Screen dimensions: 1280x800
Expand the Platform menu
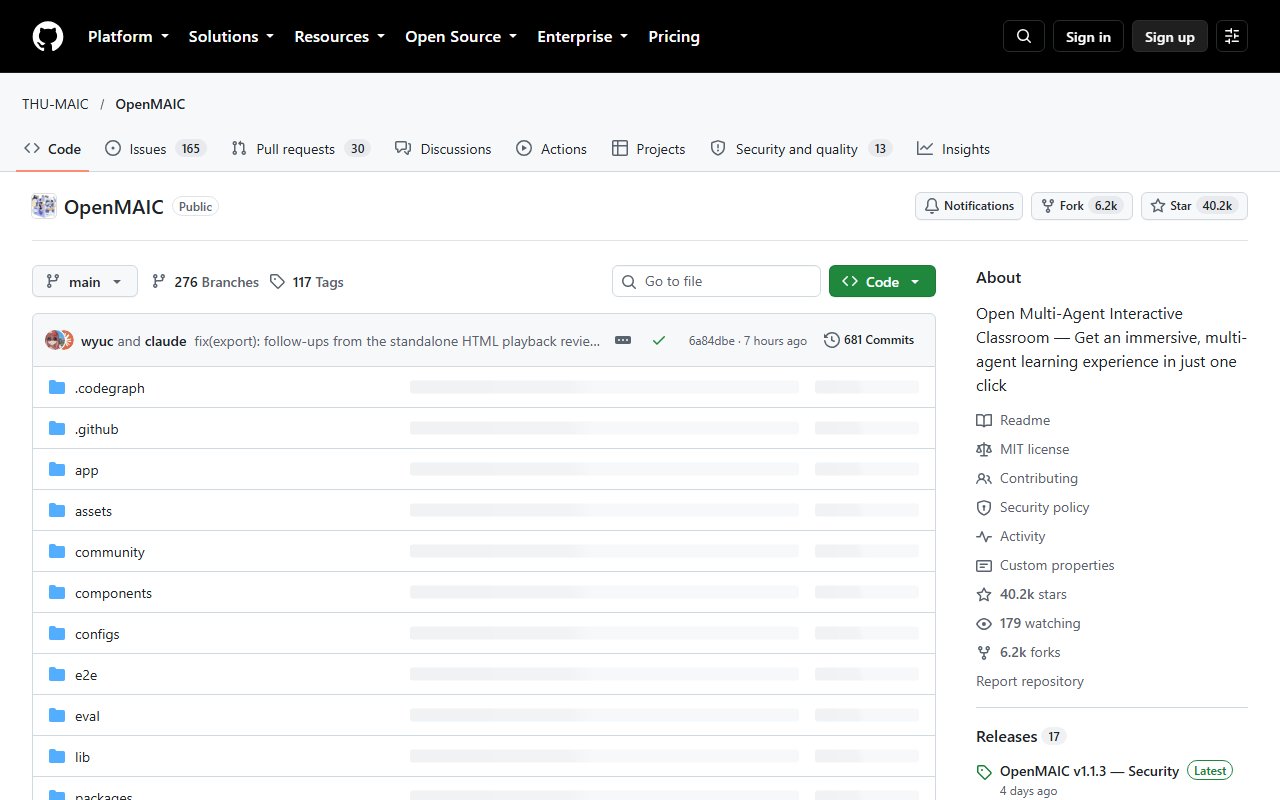pos(128,37)
